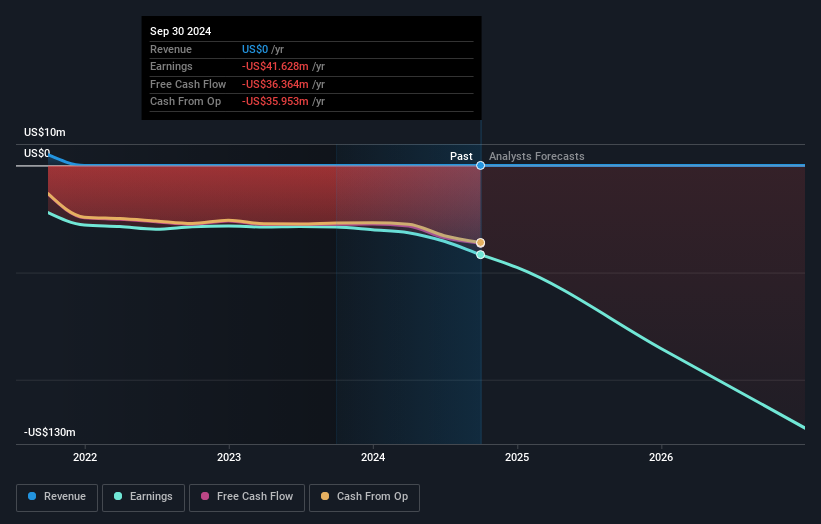Click the -US$35.953m cash from op value
The image size is (821, 524).
point(275,102)
